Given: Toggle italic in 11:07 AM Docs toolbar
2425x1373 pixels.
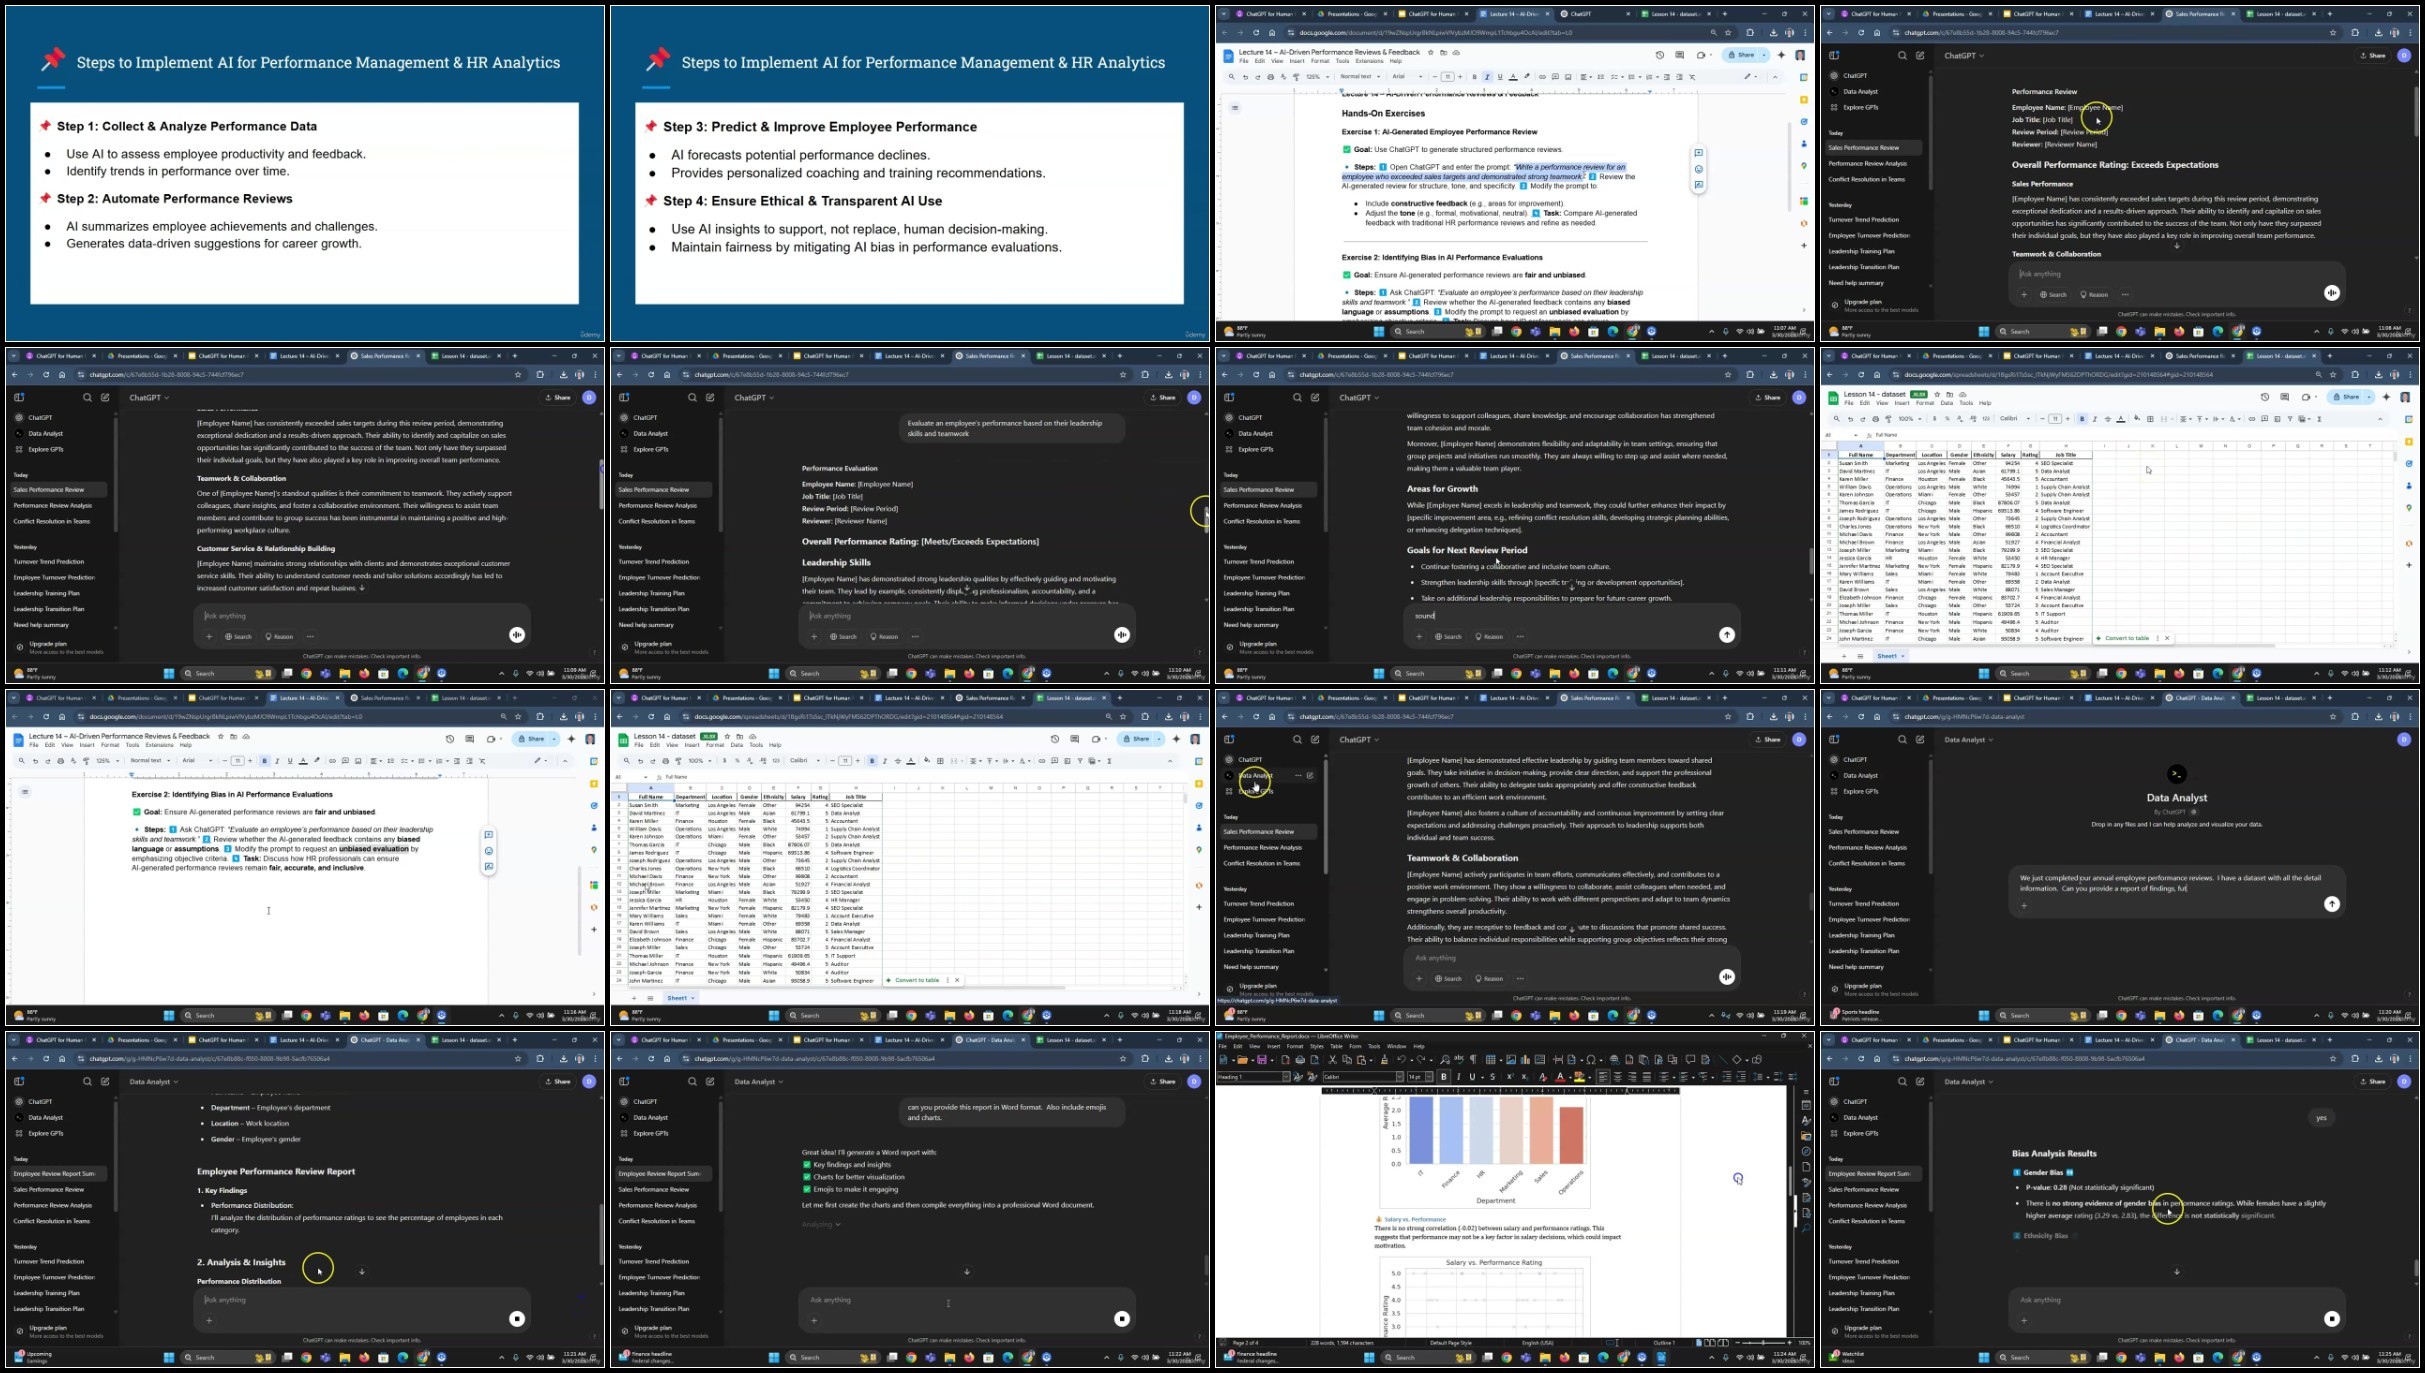Looking at the screenshot, I should (1487, 77).
